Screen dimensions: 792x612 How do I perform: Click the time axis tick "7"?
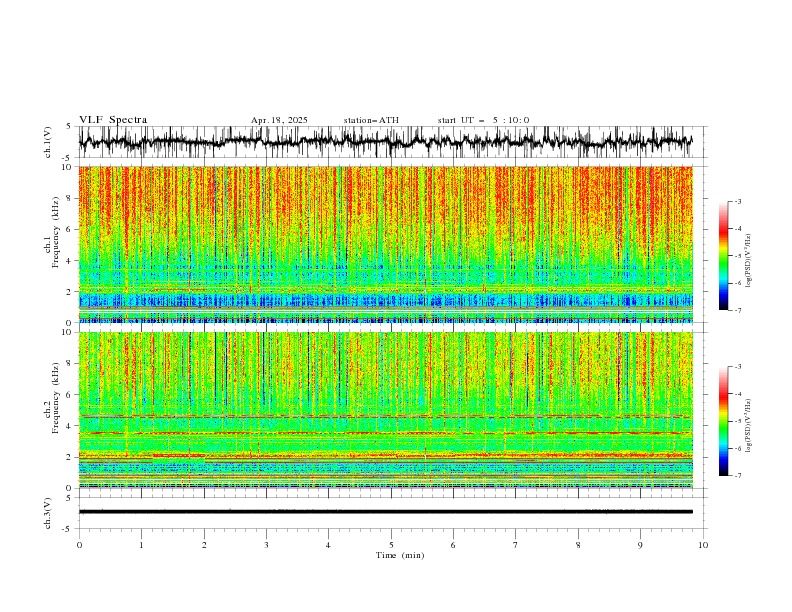click(516, 545)
